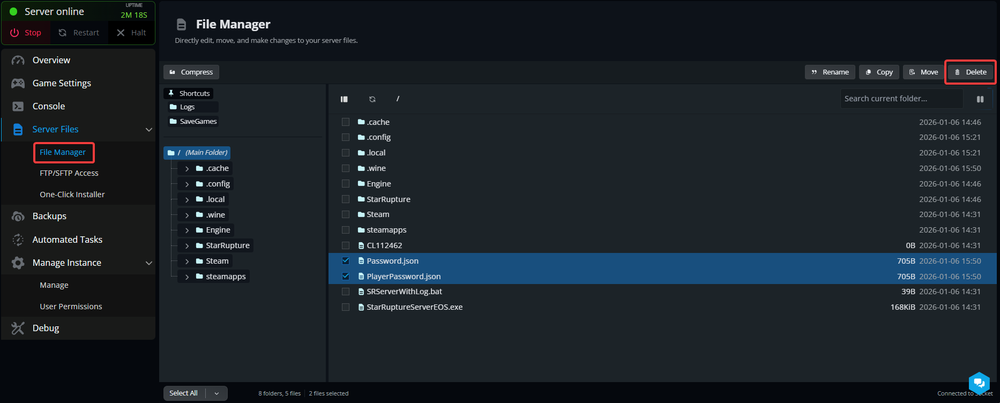This screenshot has height=403, width=1000.
Task: Select File Manager submenu item
Action: pos(62,152)
